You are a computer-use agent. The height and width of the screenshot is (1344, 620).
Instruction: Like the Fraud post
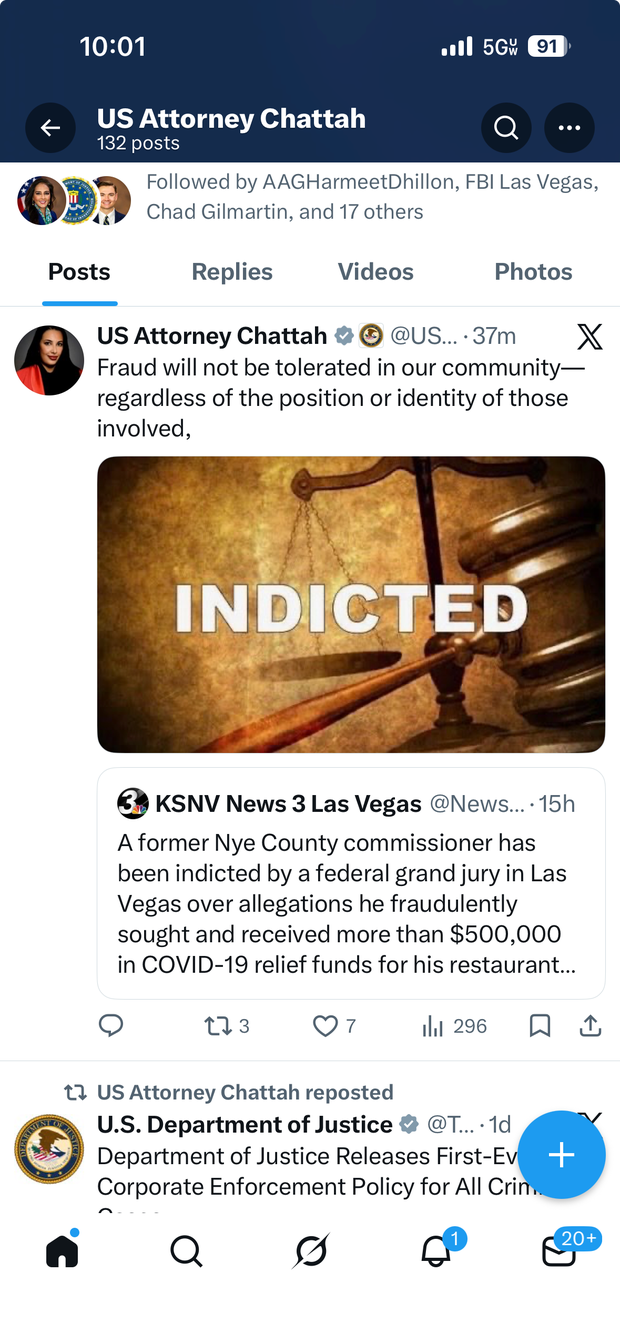[x=326, y=1025]
